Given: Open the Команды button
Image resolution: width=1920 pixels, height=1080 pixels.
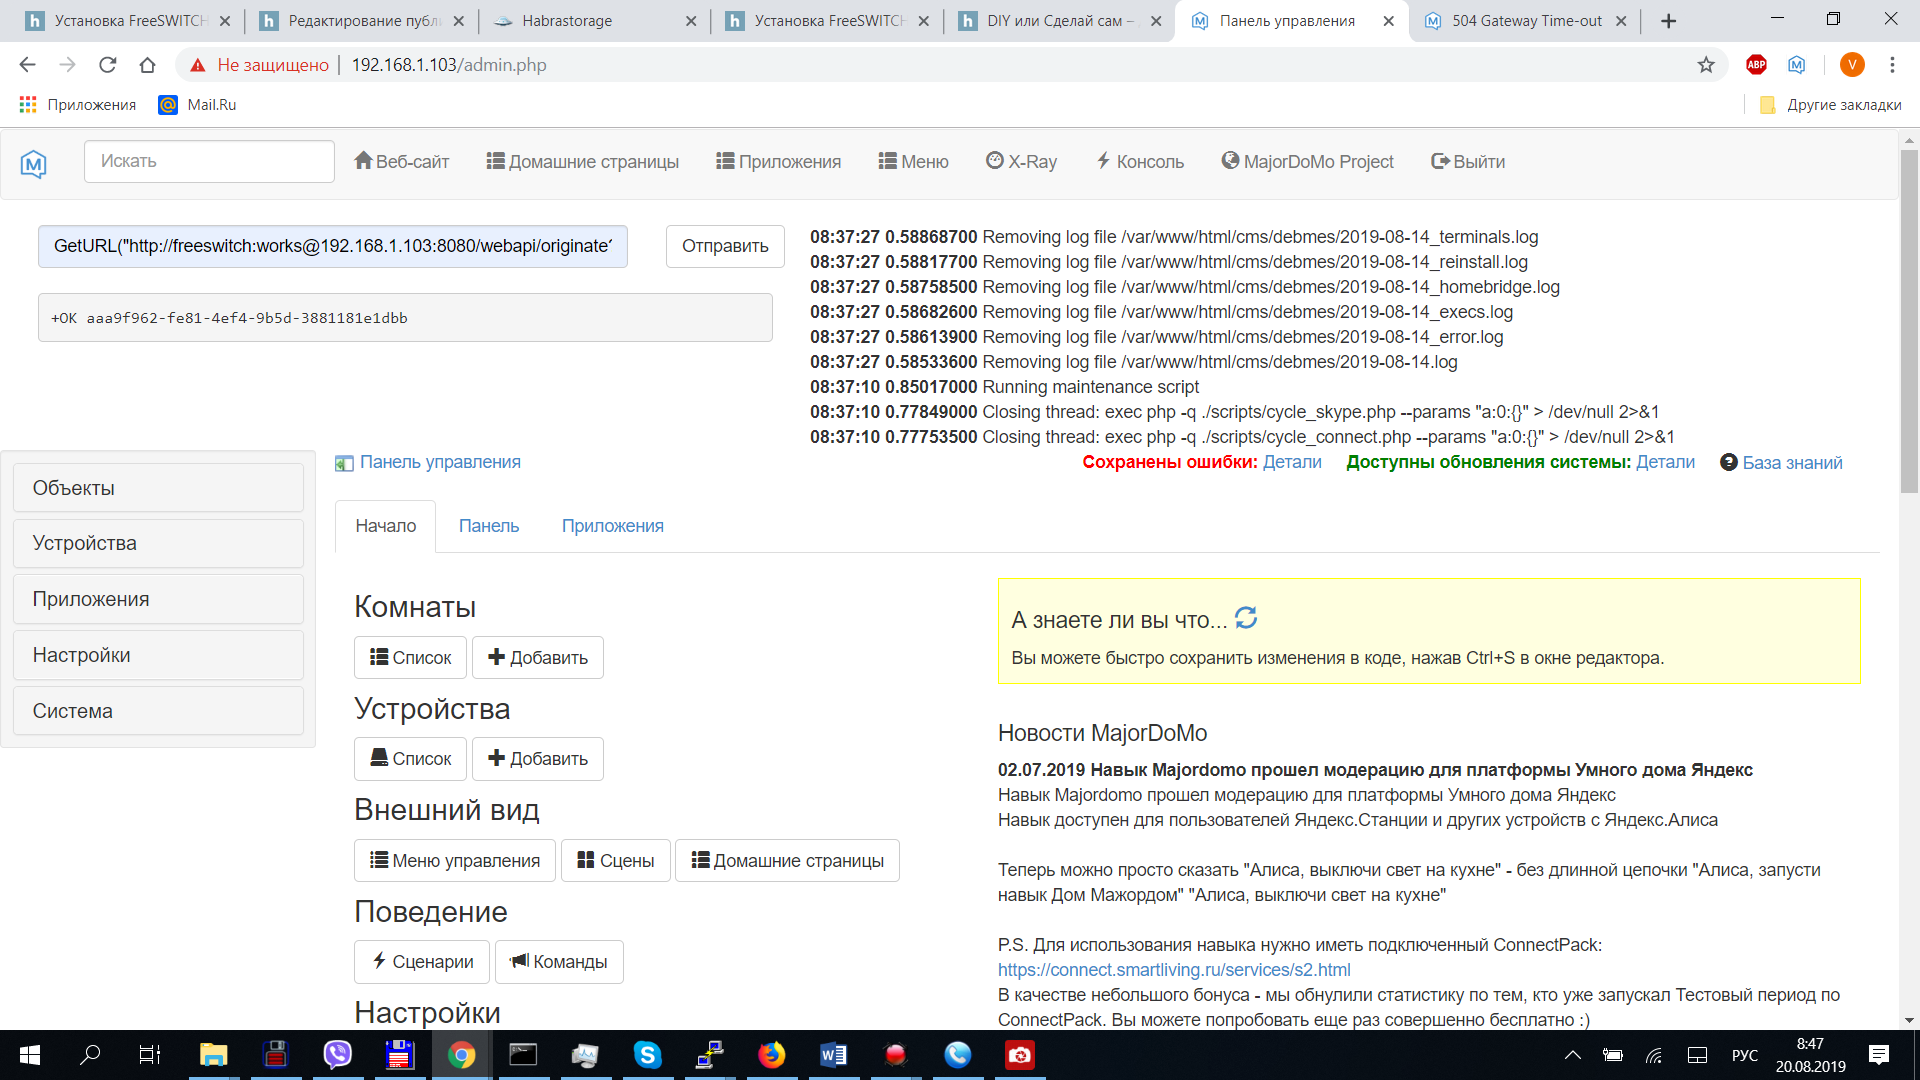Looking at the screenshot, I should [x=559, y=962].
